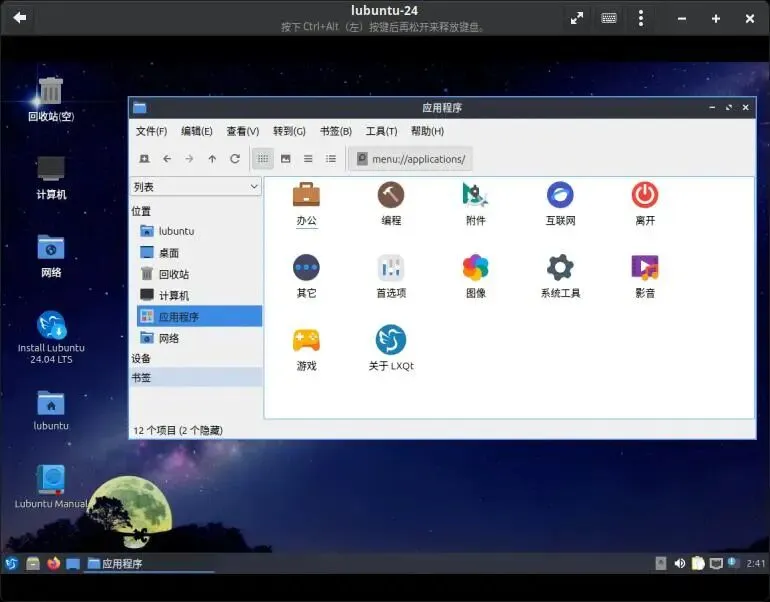Screen dimensions: 770x602
Task: Open 关于 LXQt entry
Action: click(391, 349)
